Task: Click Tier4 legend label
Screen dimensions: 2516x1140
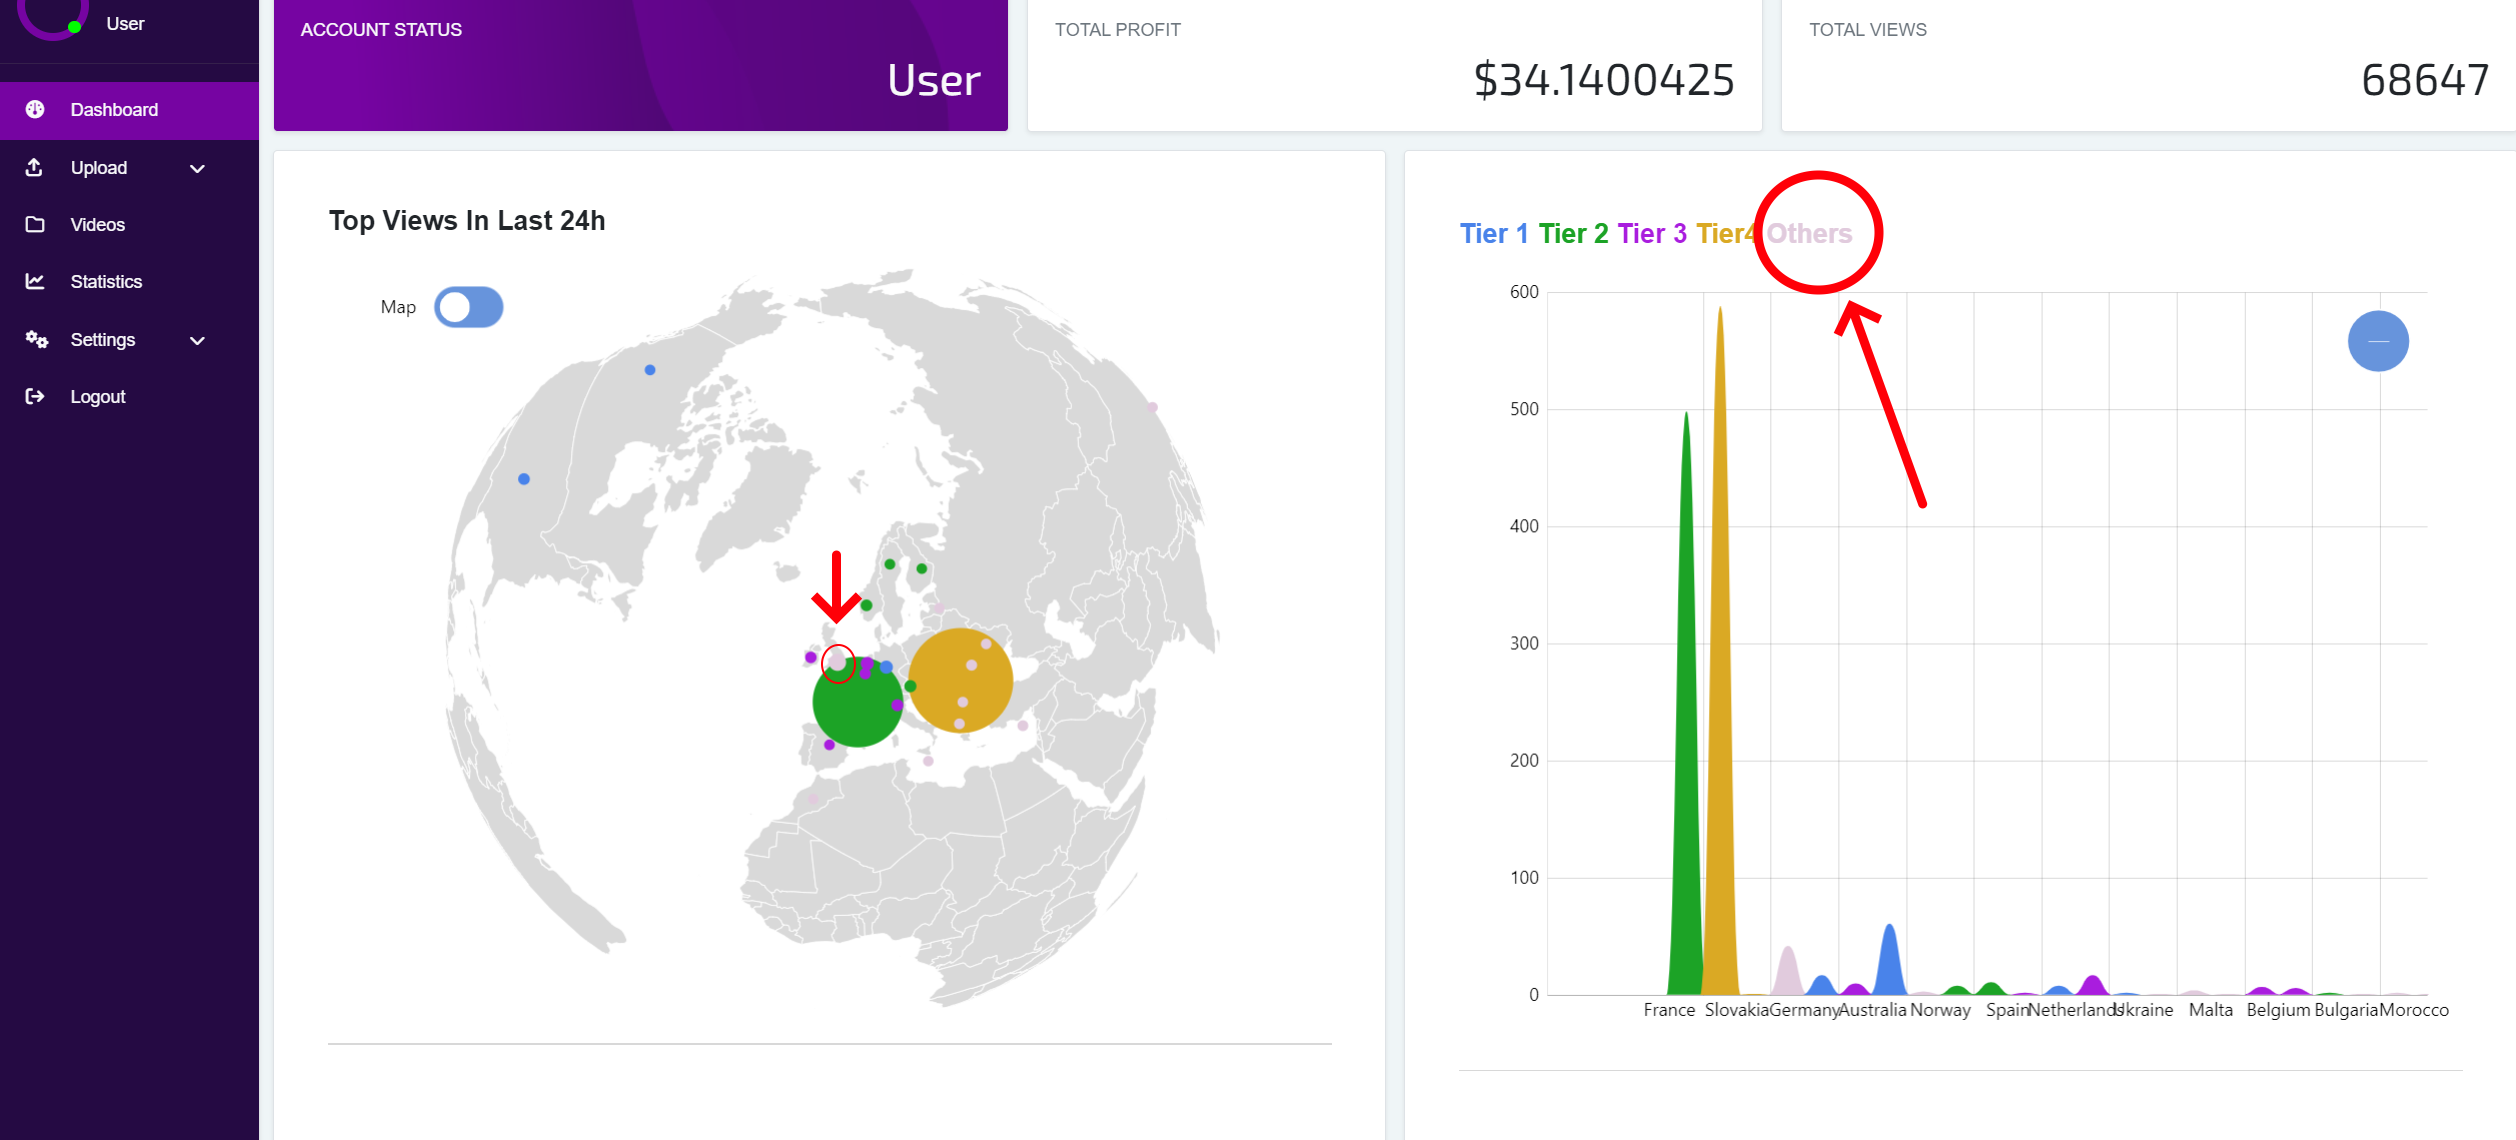Action: pos(1725,234)
